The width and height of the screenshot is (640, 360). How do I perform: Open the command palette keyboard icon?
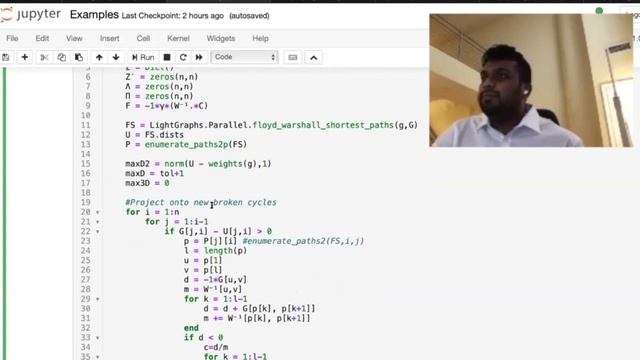tap(293, 58)
